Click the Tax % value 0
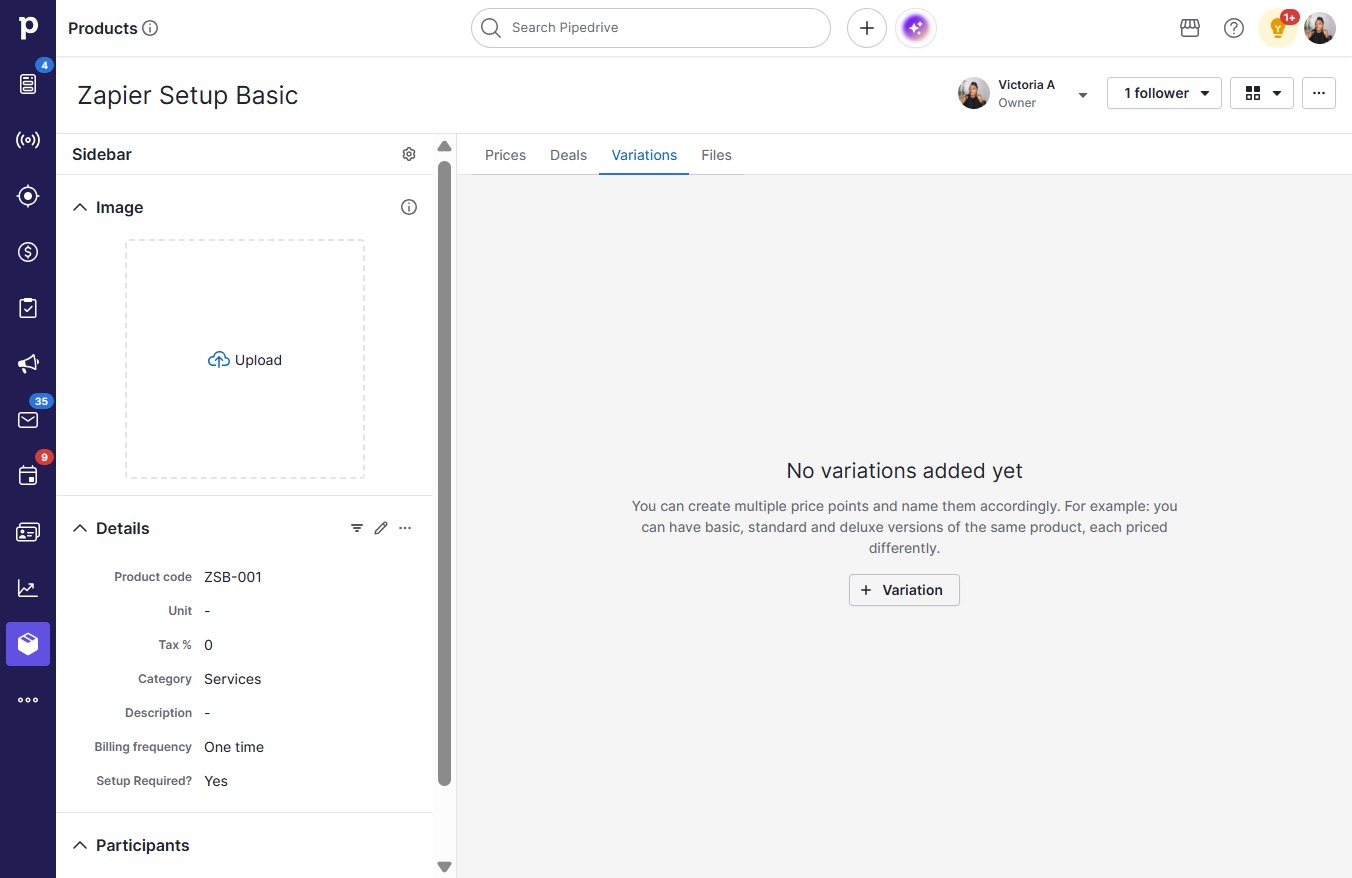Viewport: 1352px width, 878px height. pos(208,645)
